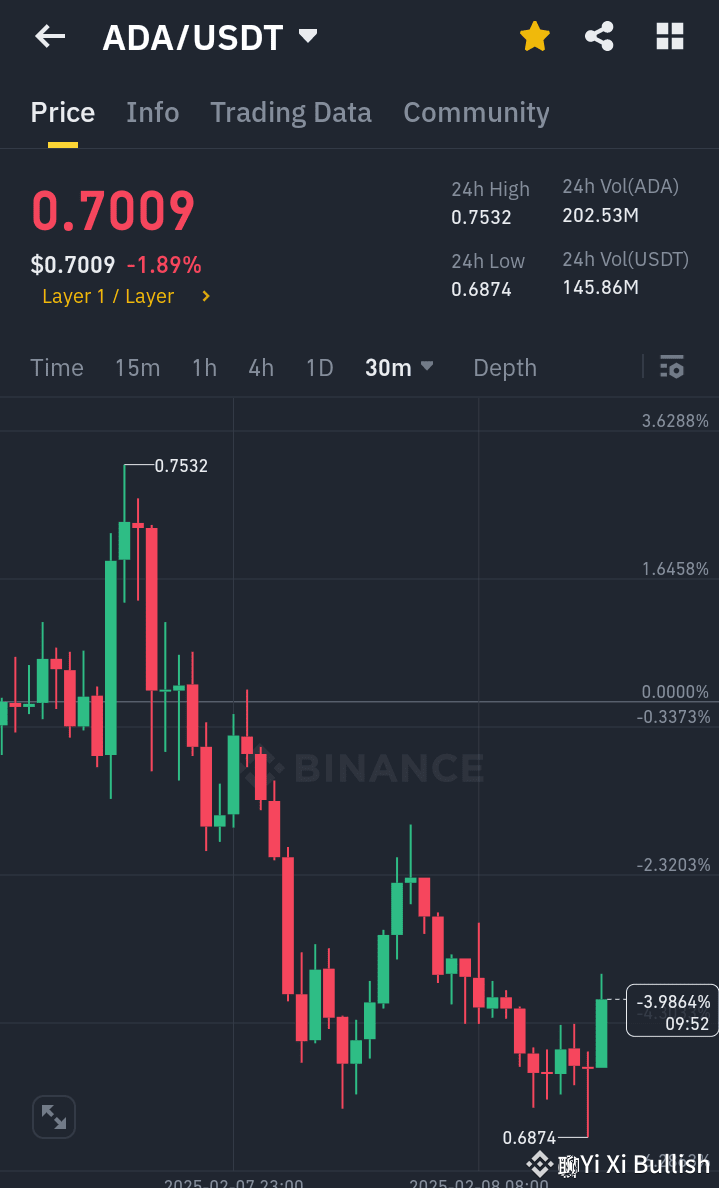The image size is (719, 1188).
Task: Open the Depth view
Action: (505, 367)
